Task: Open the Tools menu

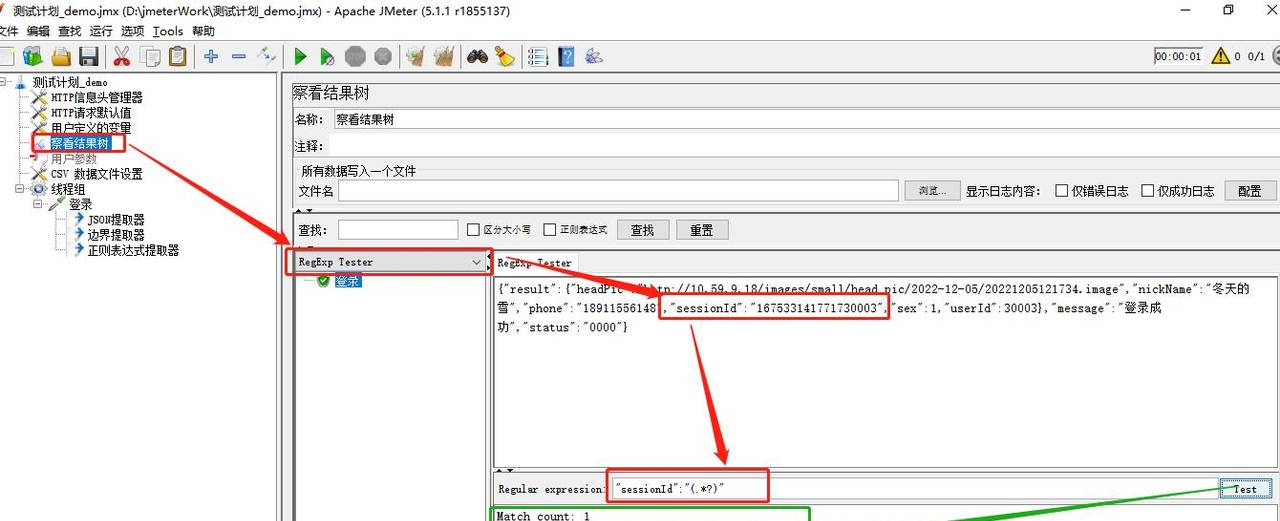Action: [x=168, y=31]
